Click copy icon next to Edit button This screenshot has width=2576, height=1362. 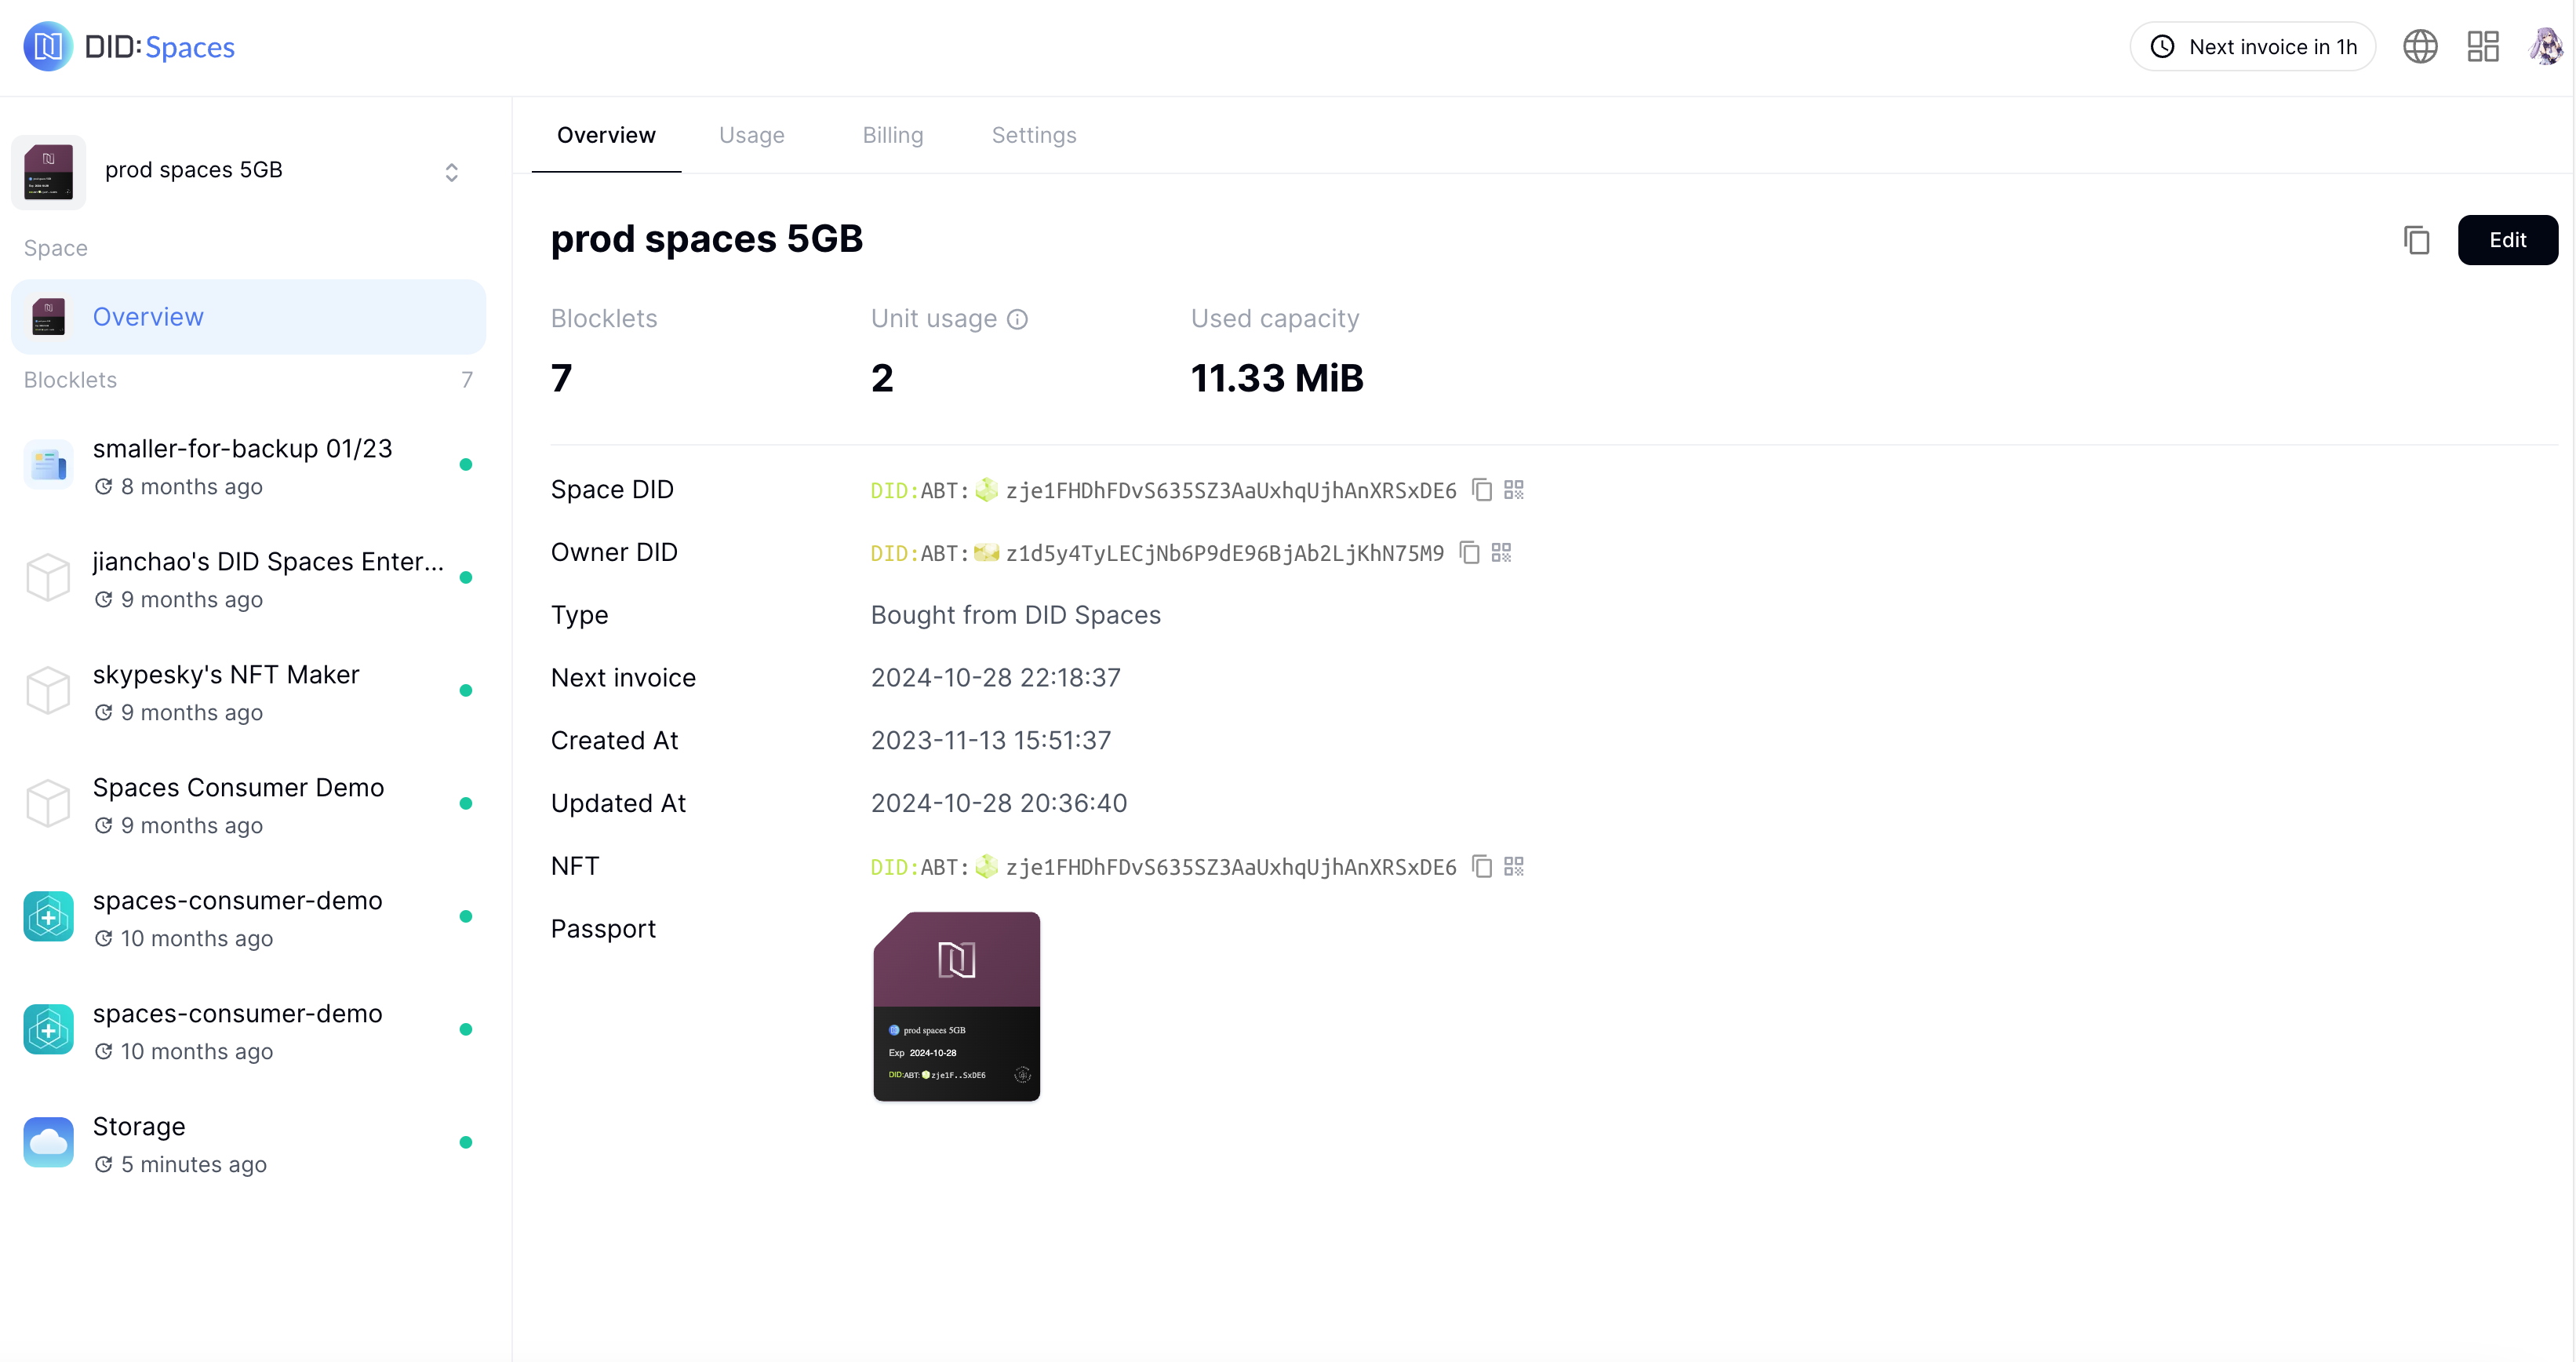click(x=2416, y=240)
